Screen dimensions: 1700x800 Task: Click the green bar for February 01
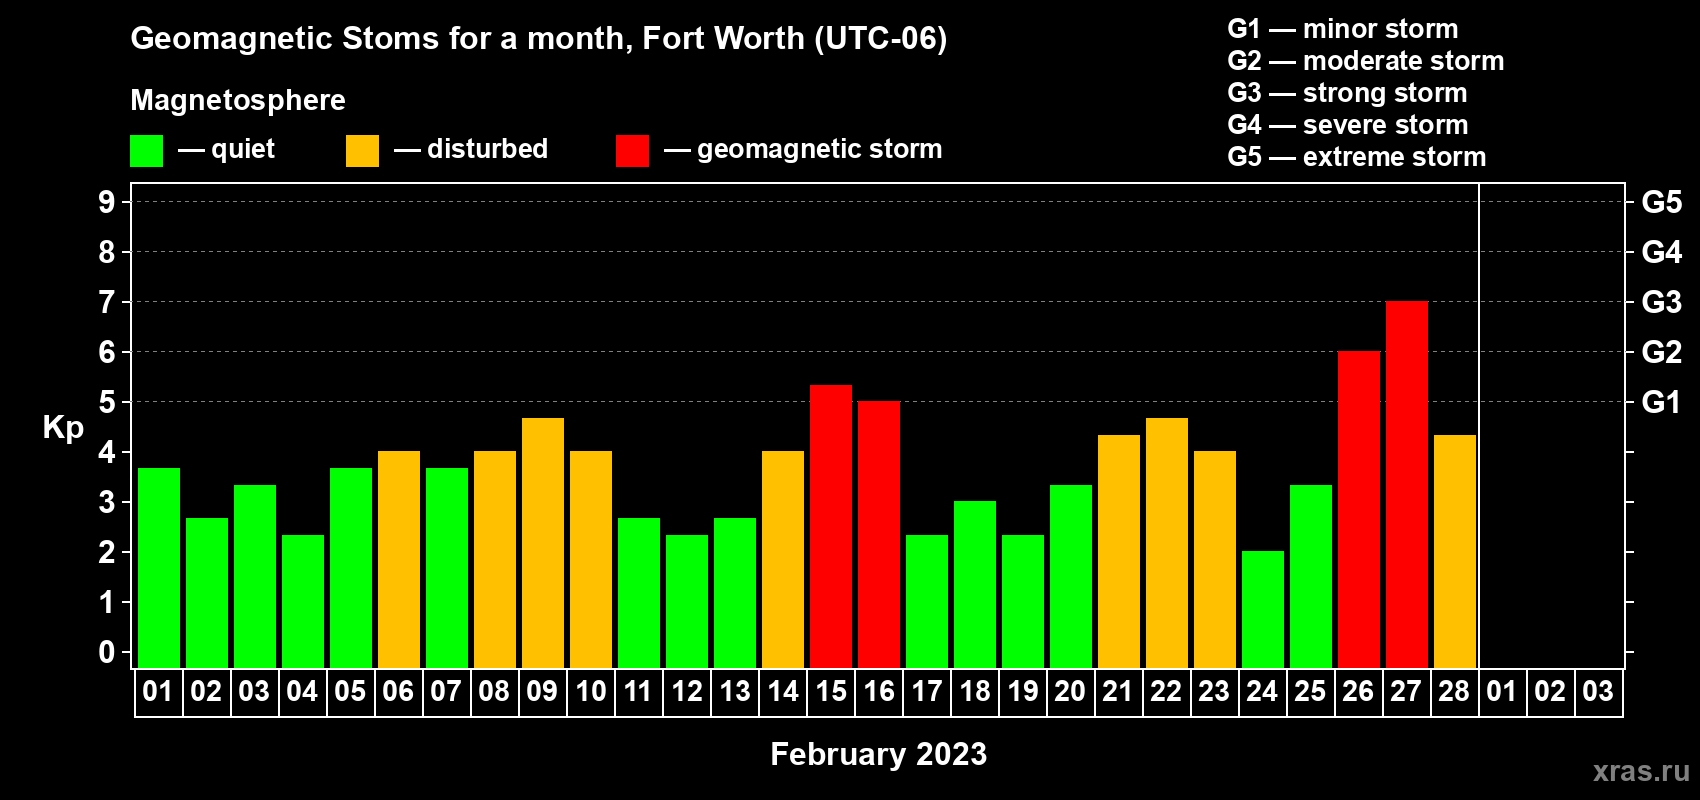point(159,568)
